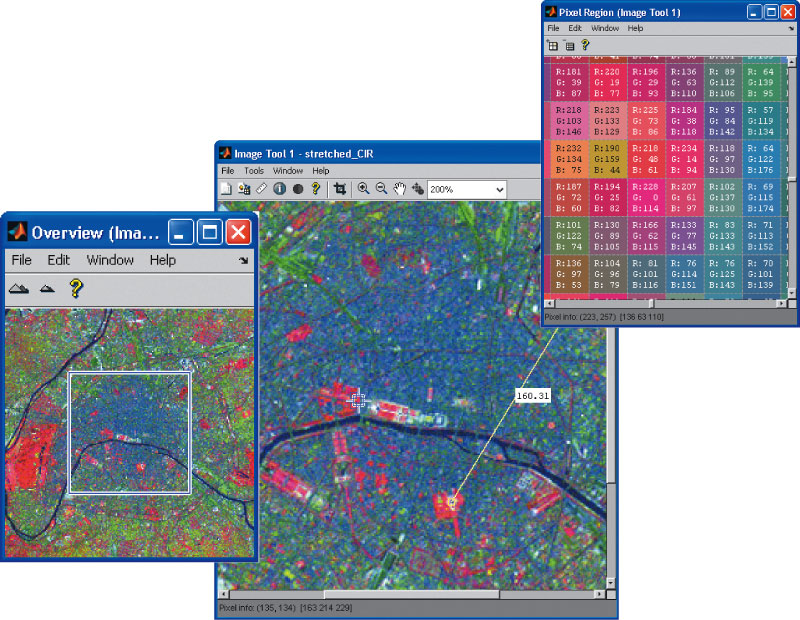
Task: Open Window menu in Overview window
Action: click(x=110, y=260)
